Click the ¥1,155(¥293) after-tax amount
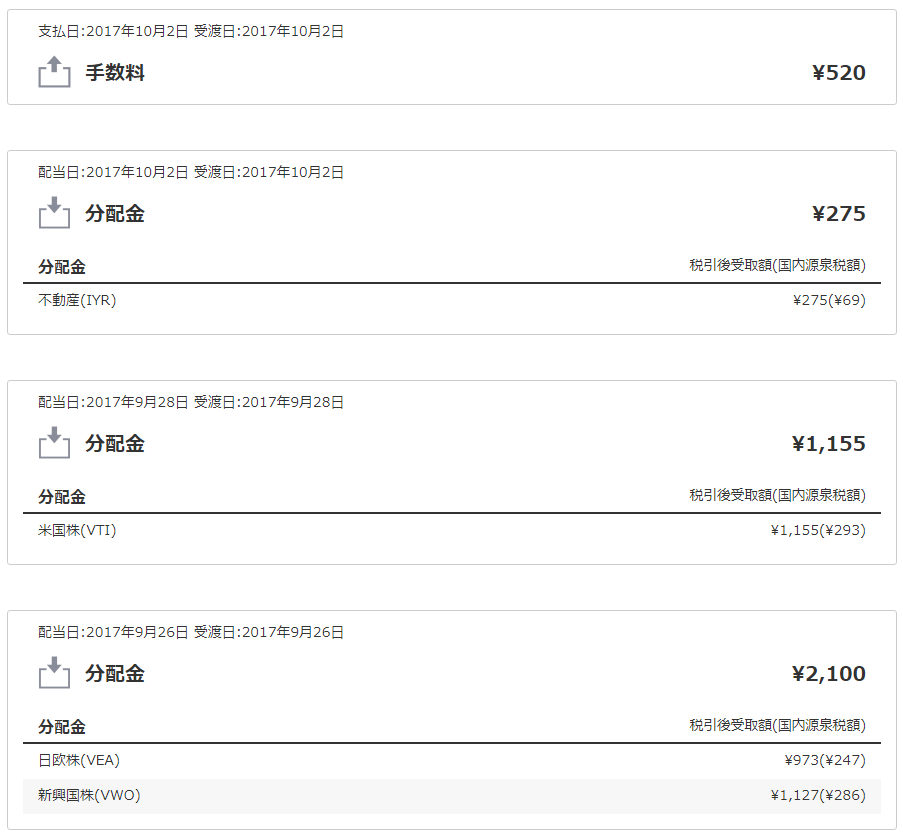903x839 pixels. click(817, 530)
